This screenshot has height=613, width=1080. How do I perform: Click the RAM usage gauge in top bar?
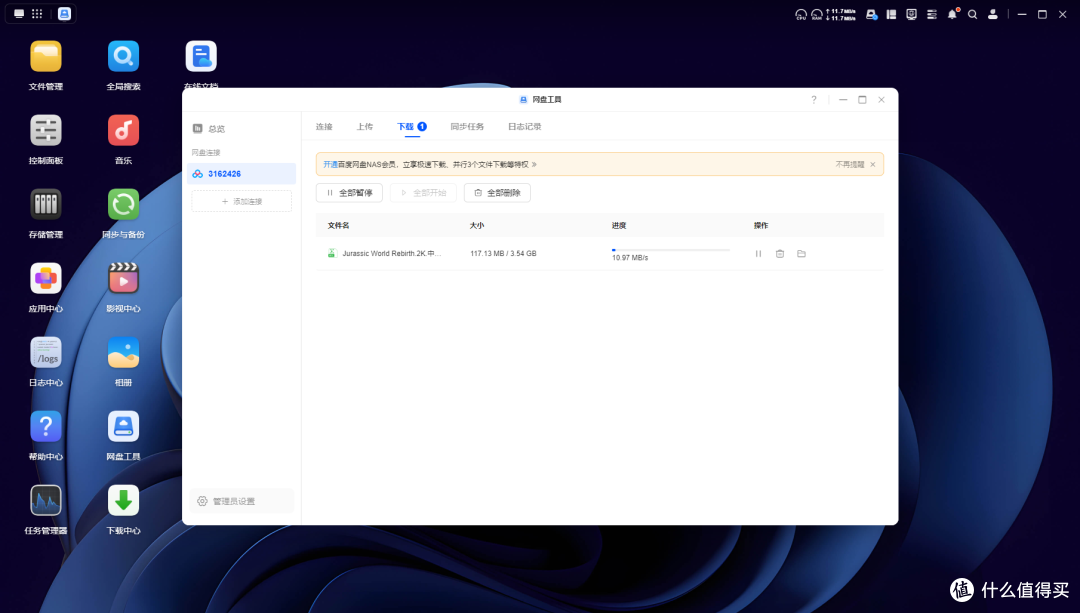pos(817,14)
